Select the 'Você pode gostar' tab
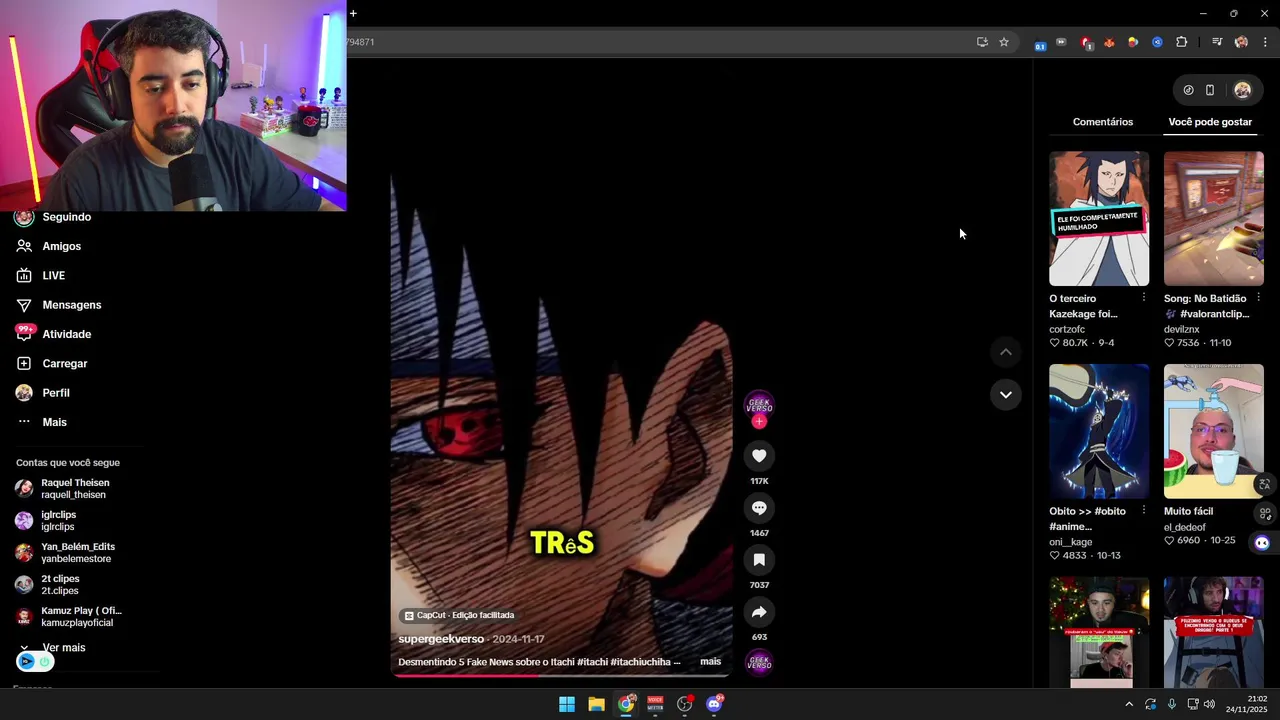This screenshot has width=1280, height=720. [1210, 122]
